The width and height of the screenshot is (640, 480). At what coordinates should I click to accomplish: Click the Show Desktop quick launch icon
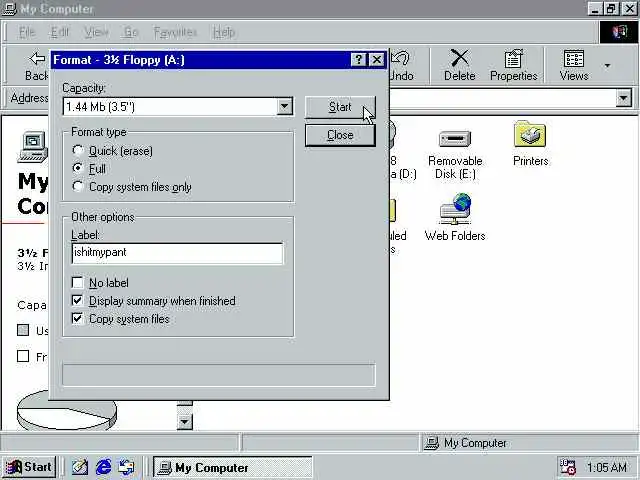click(80, 467)
